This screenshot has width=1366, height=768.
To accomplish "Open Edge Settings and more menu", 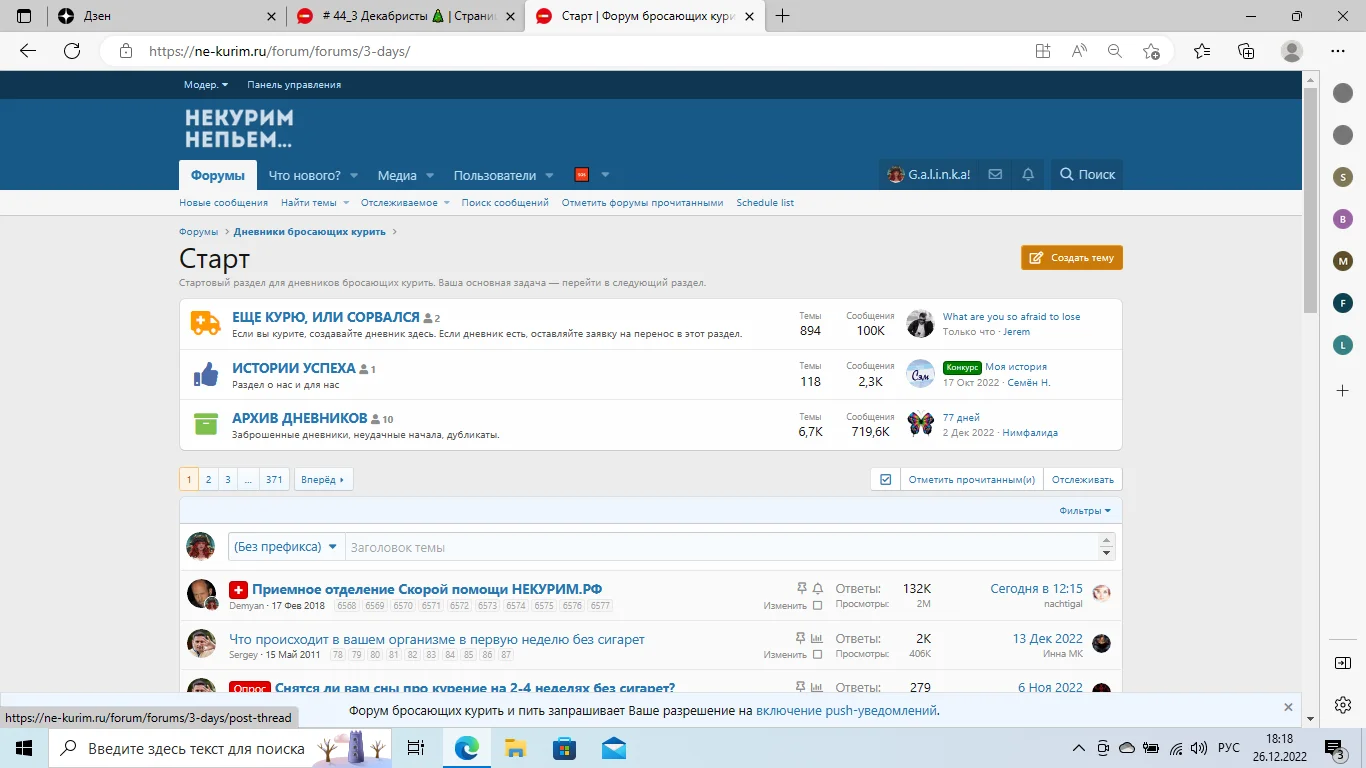I will tap(1338, 51).
